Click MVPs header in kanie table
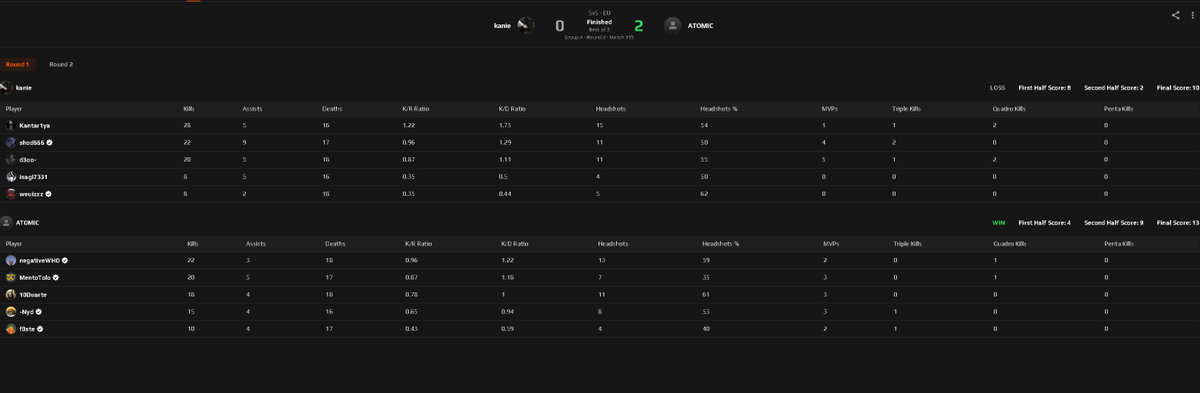 coord(829,108)
